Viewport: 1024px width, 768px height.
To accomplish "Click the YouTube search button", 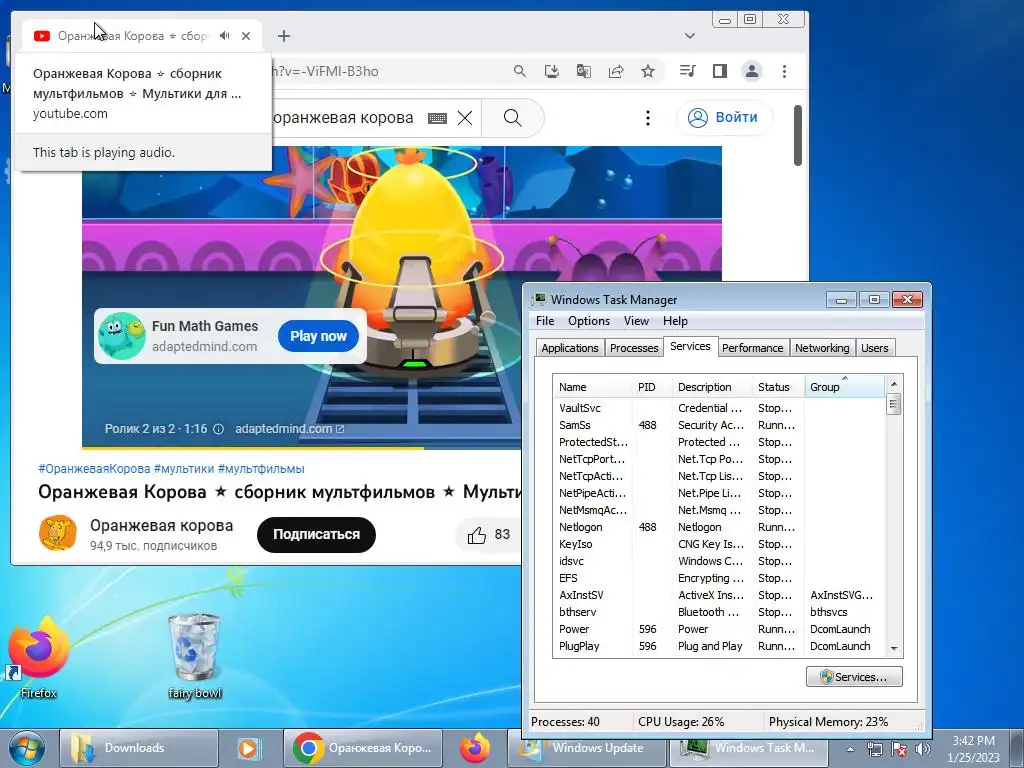I will click(513, 118).
